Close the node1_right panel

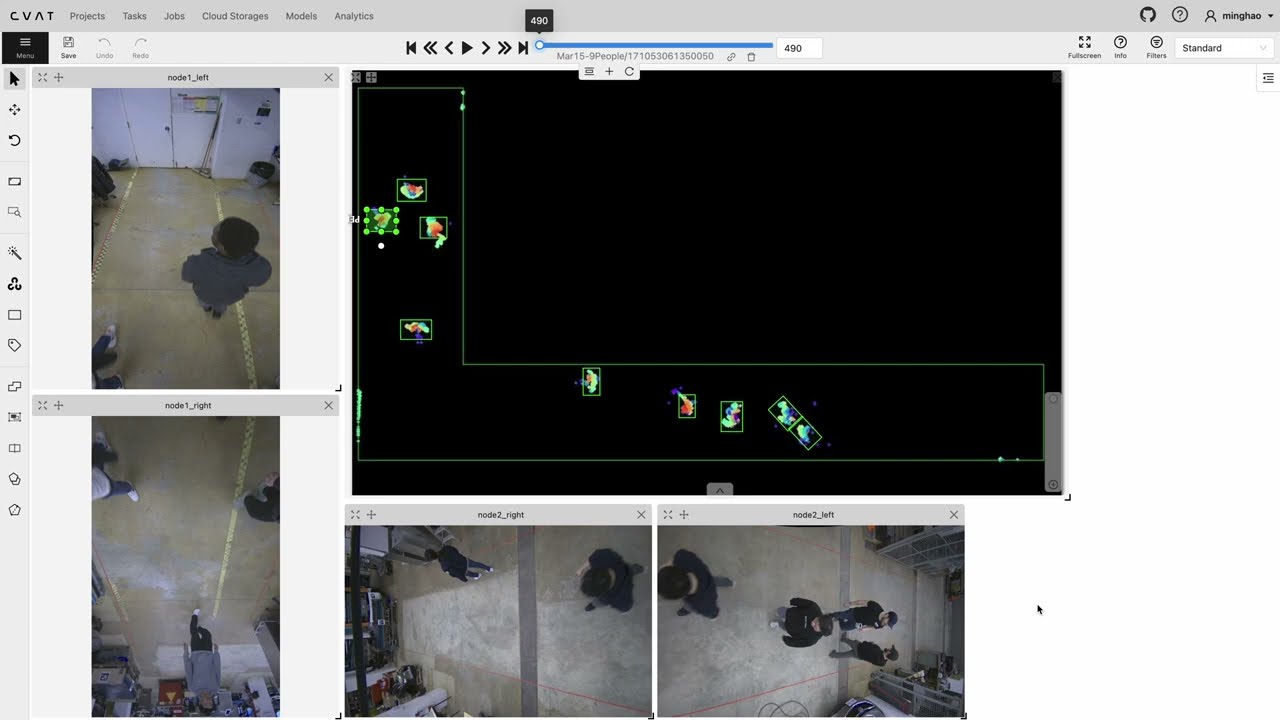328,405
